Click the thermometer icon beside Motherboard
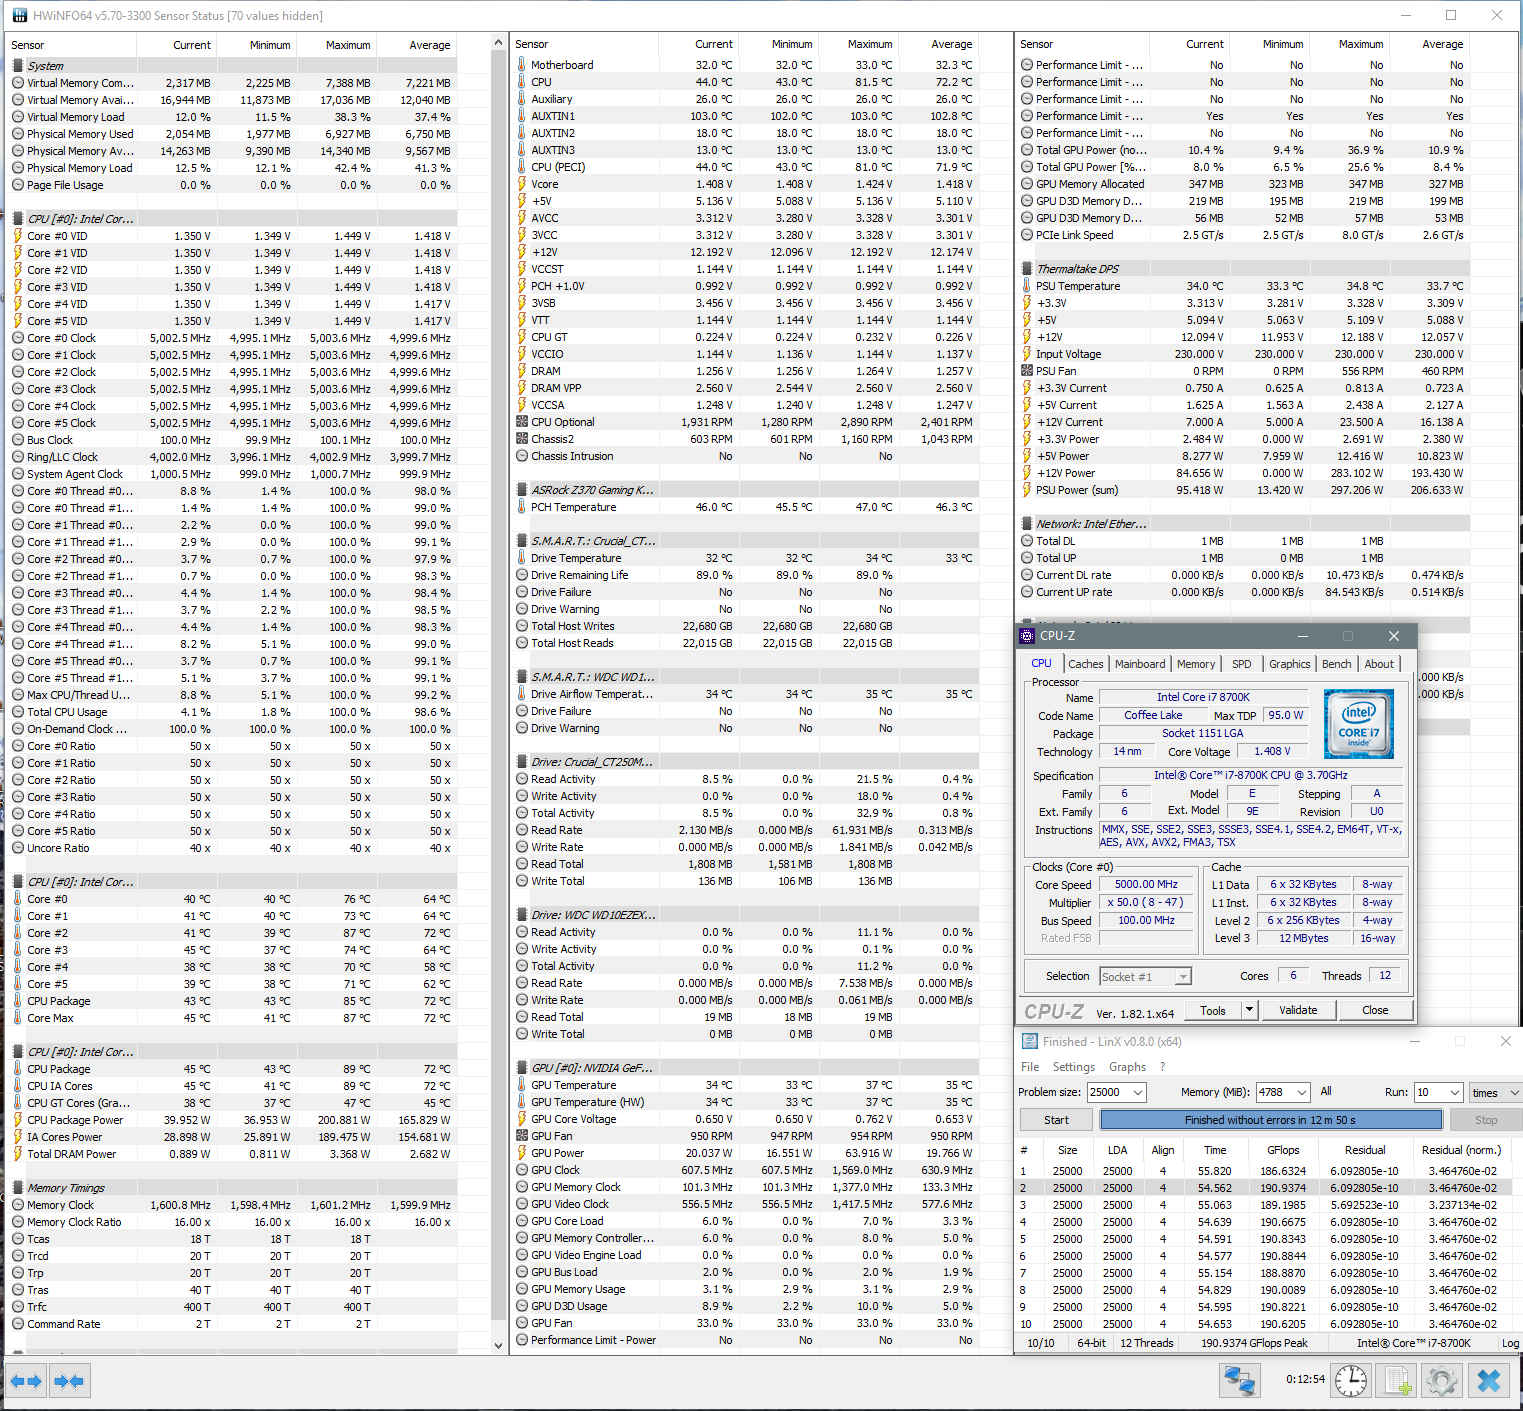Image resolution: width=1523 pixels, height=1411 pixels. point(521,65)
